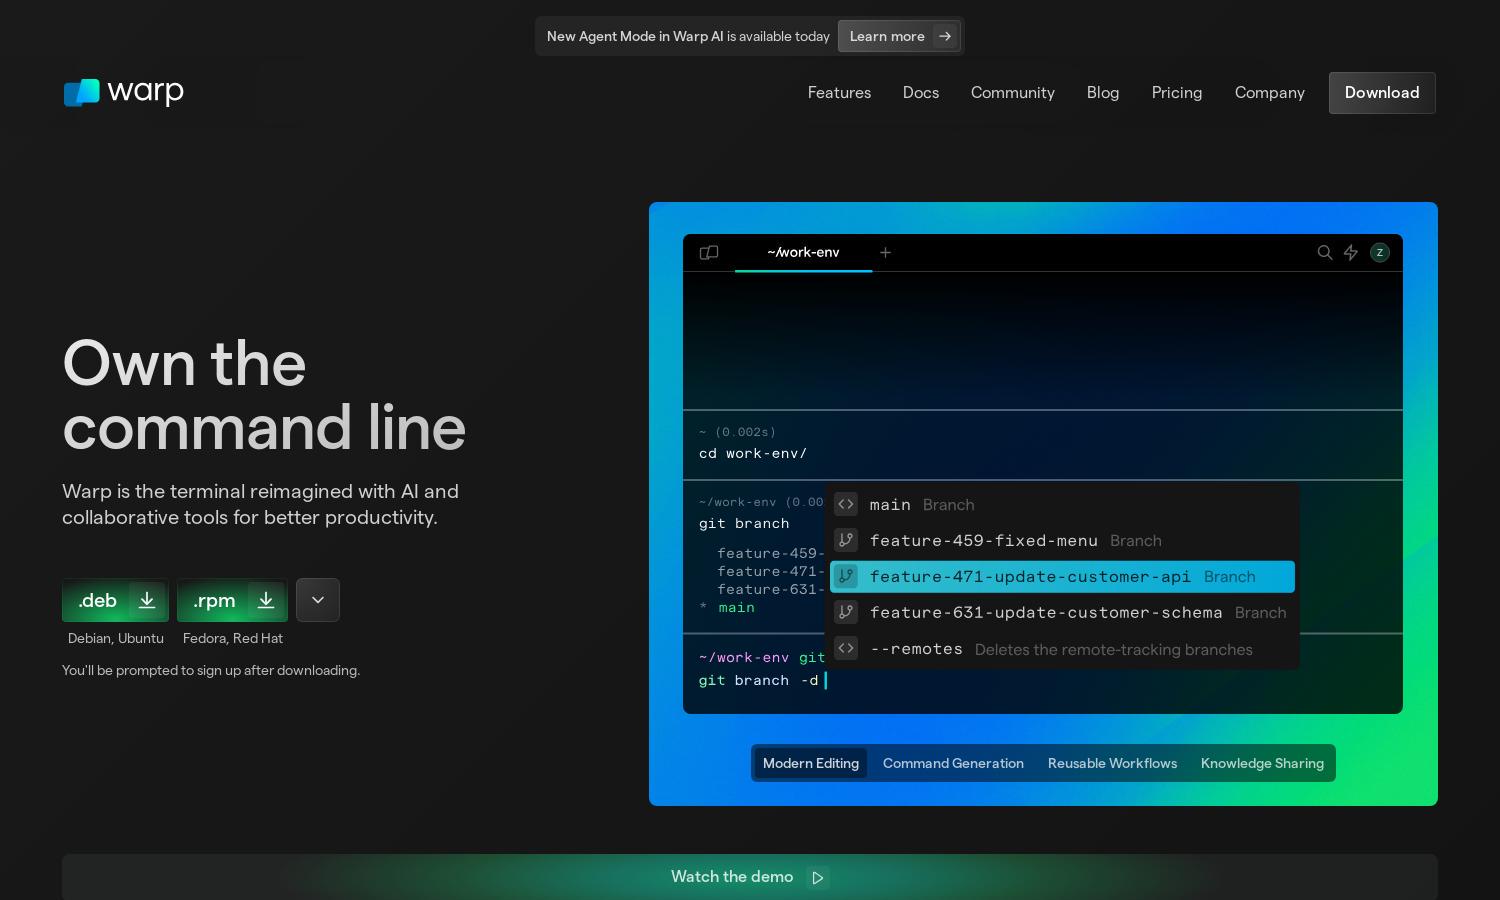Download the .deb package

click(x=115, y=600)
